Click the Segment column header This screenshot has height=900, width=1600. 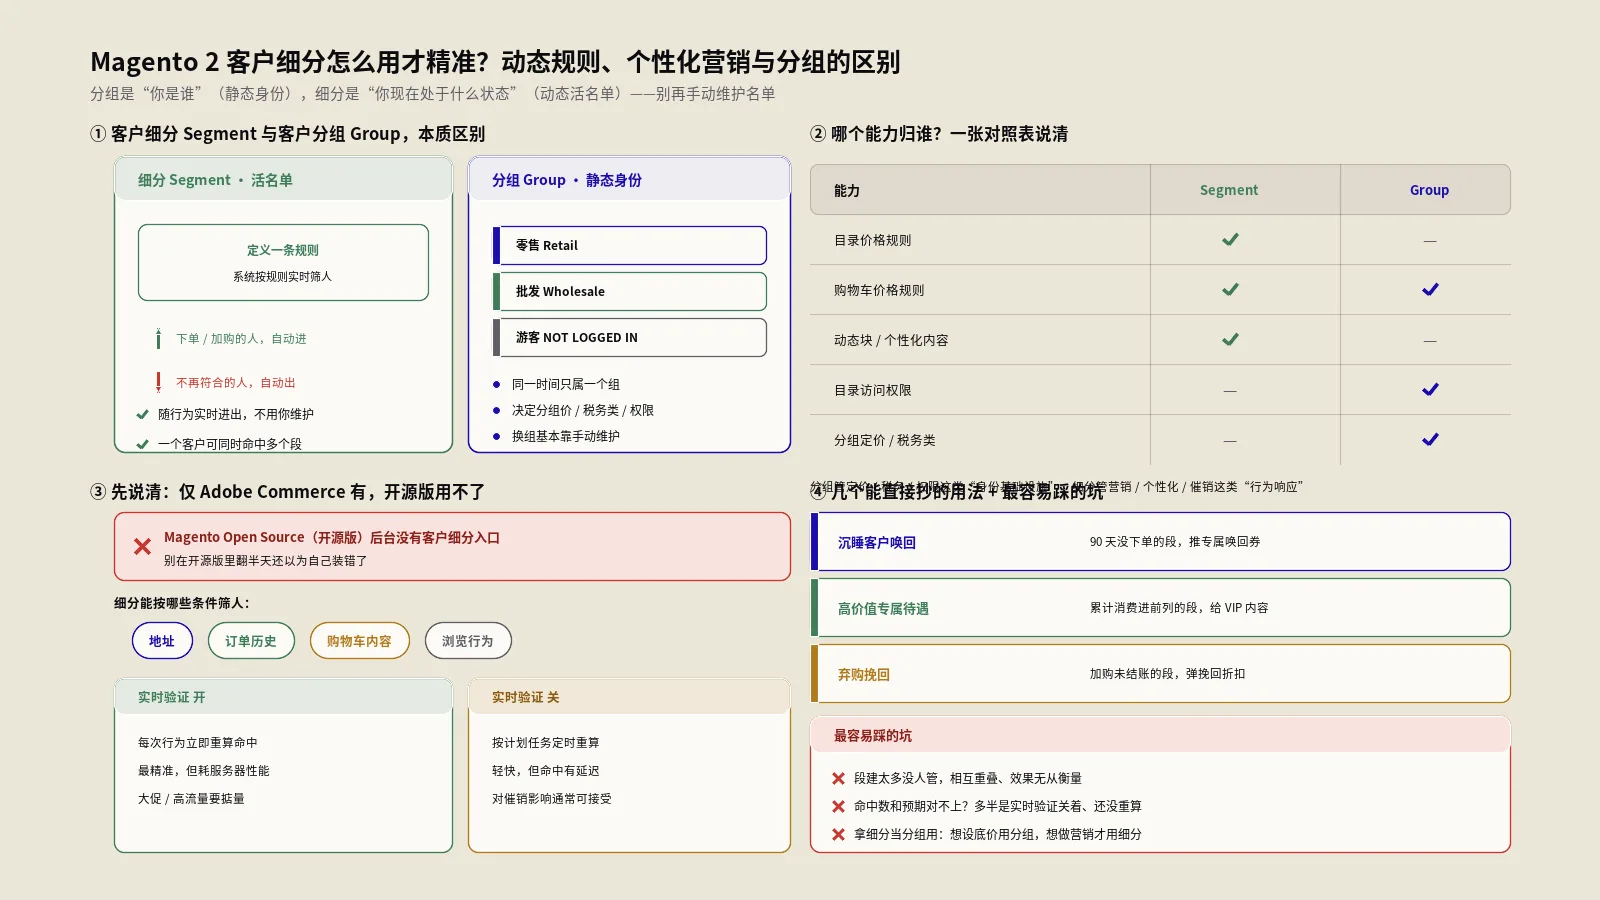[x=1229, y=190]
